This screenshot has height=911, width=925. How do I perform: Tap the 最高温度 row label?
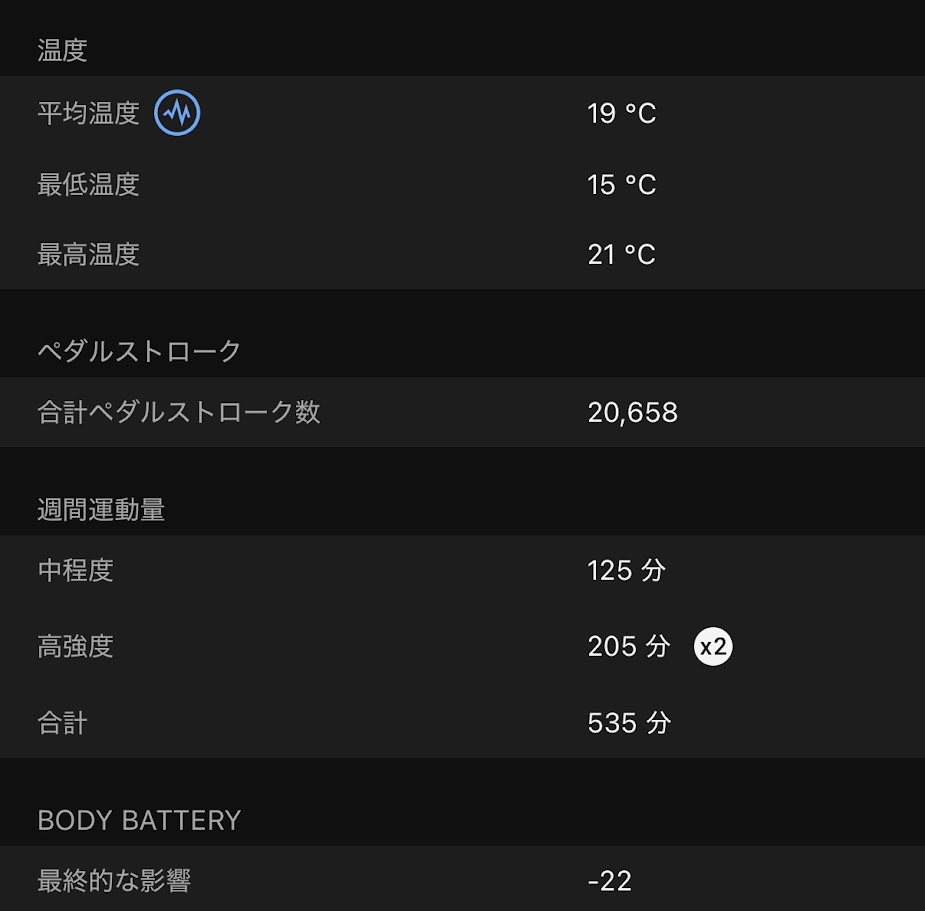88,255
